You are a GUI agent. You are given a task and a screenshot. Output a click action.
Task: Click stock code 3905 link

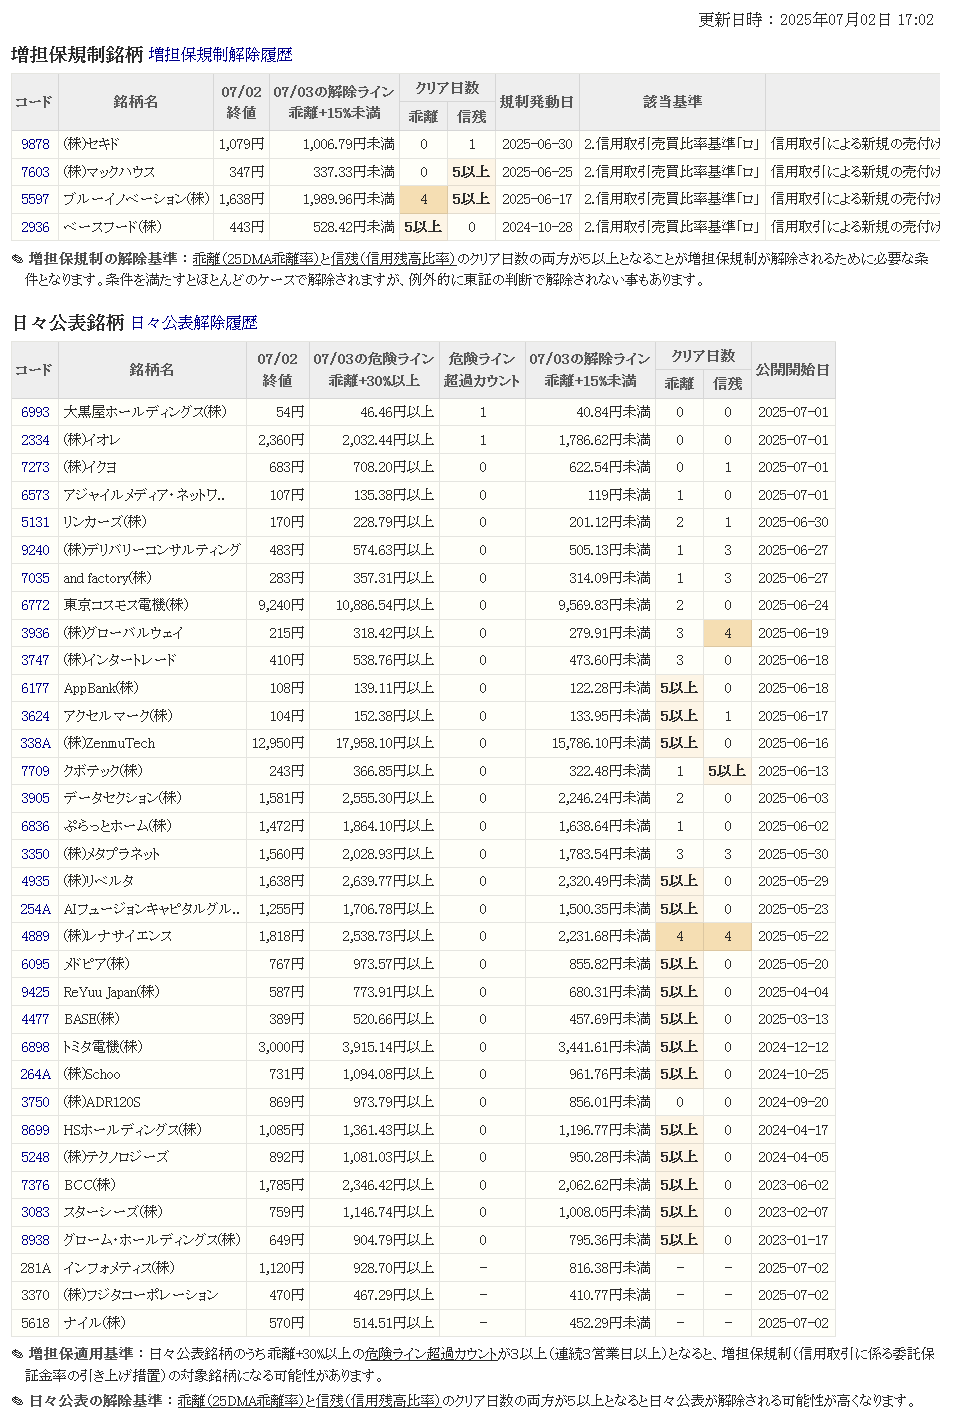point(35,798)
